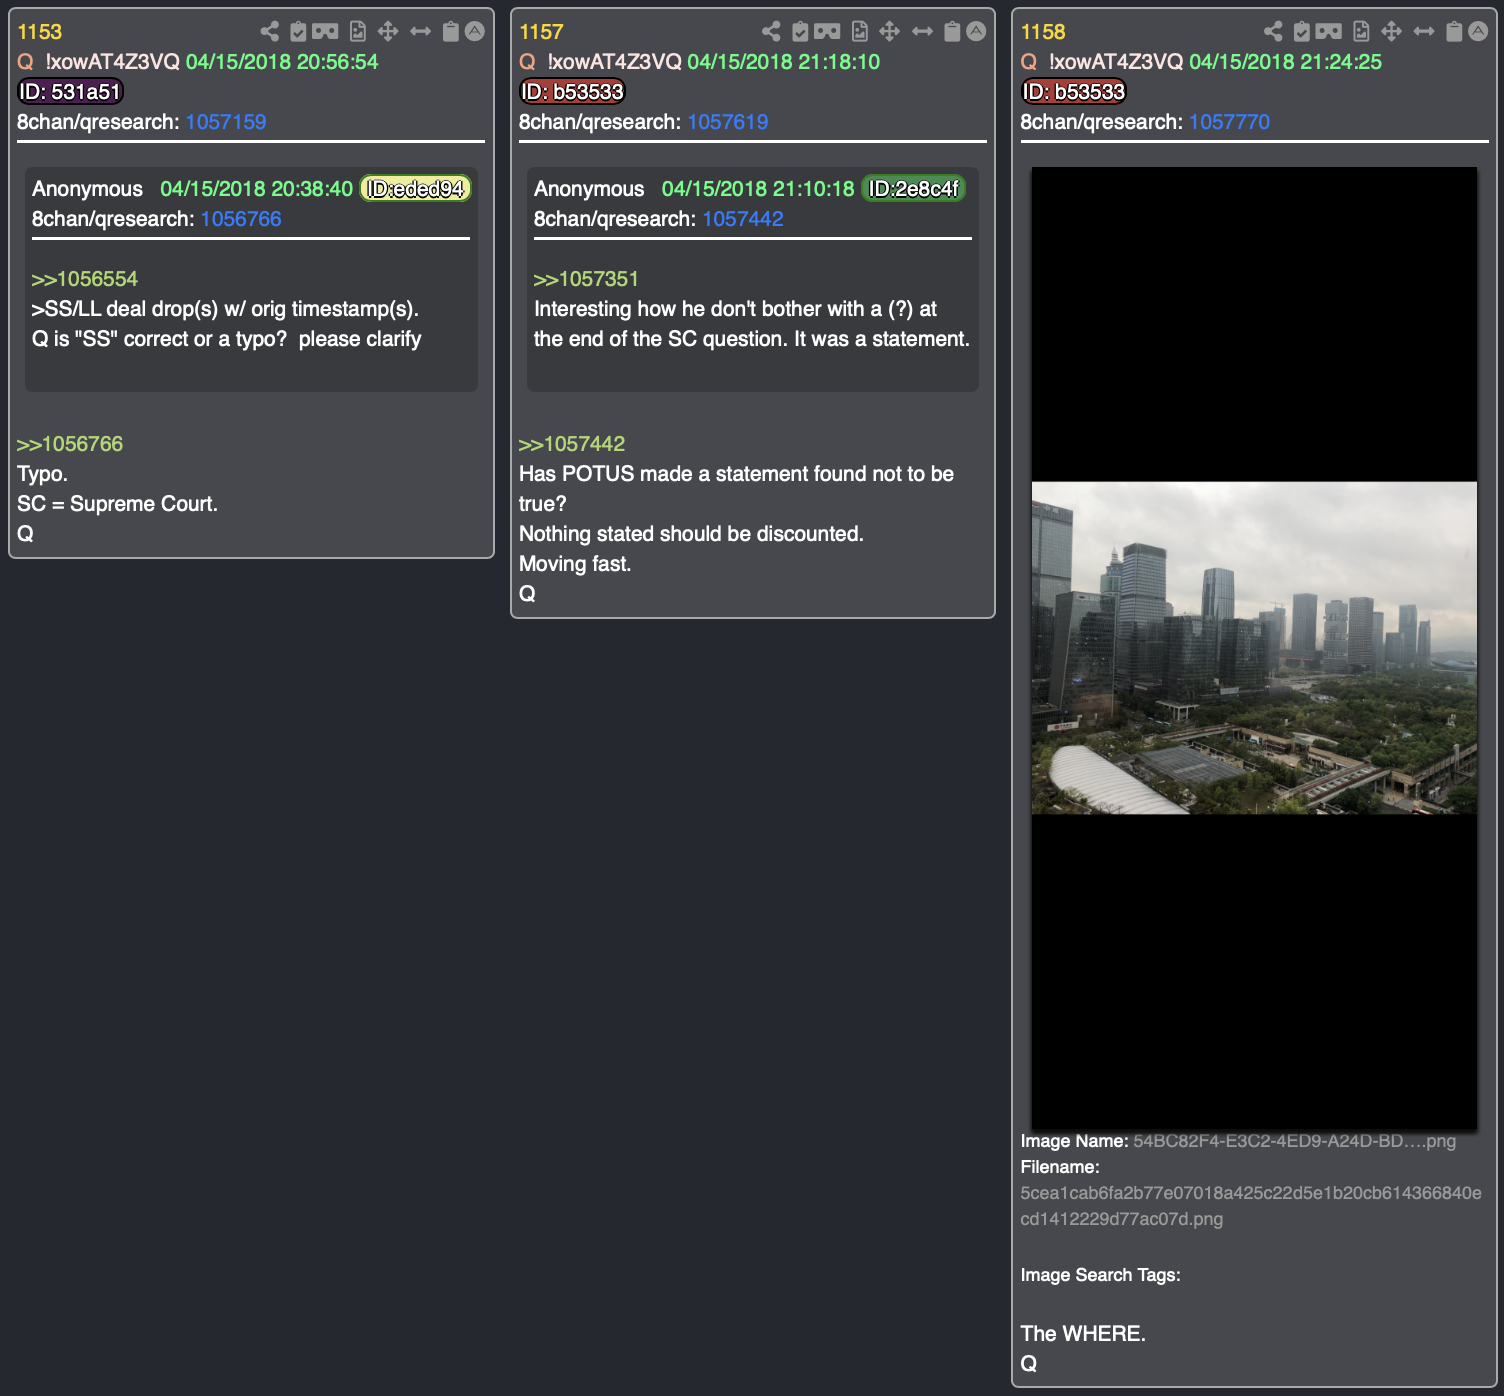Click text 'The WHERE.'
The height and width of the screenshot is (1396, 1504).
pyautogui.click(x=1083, y=1334)
